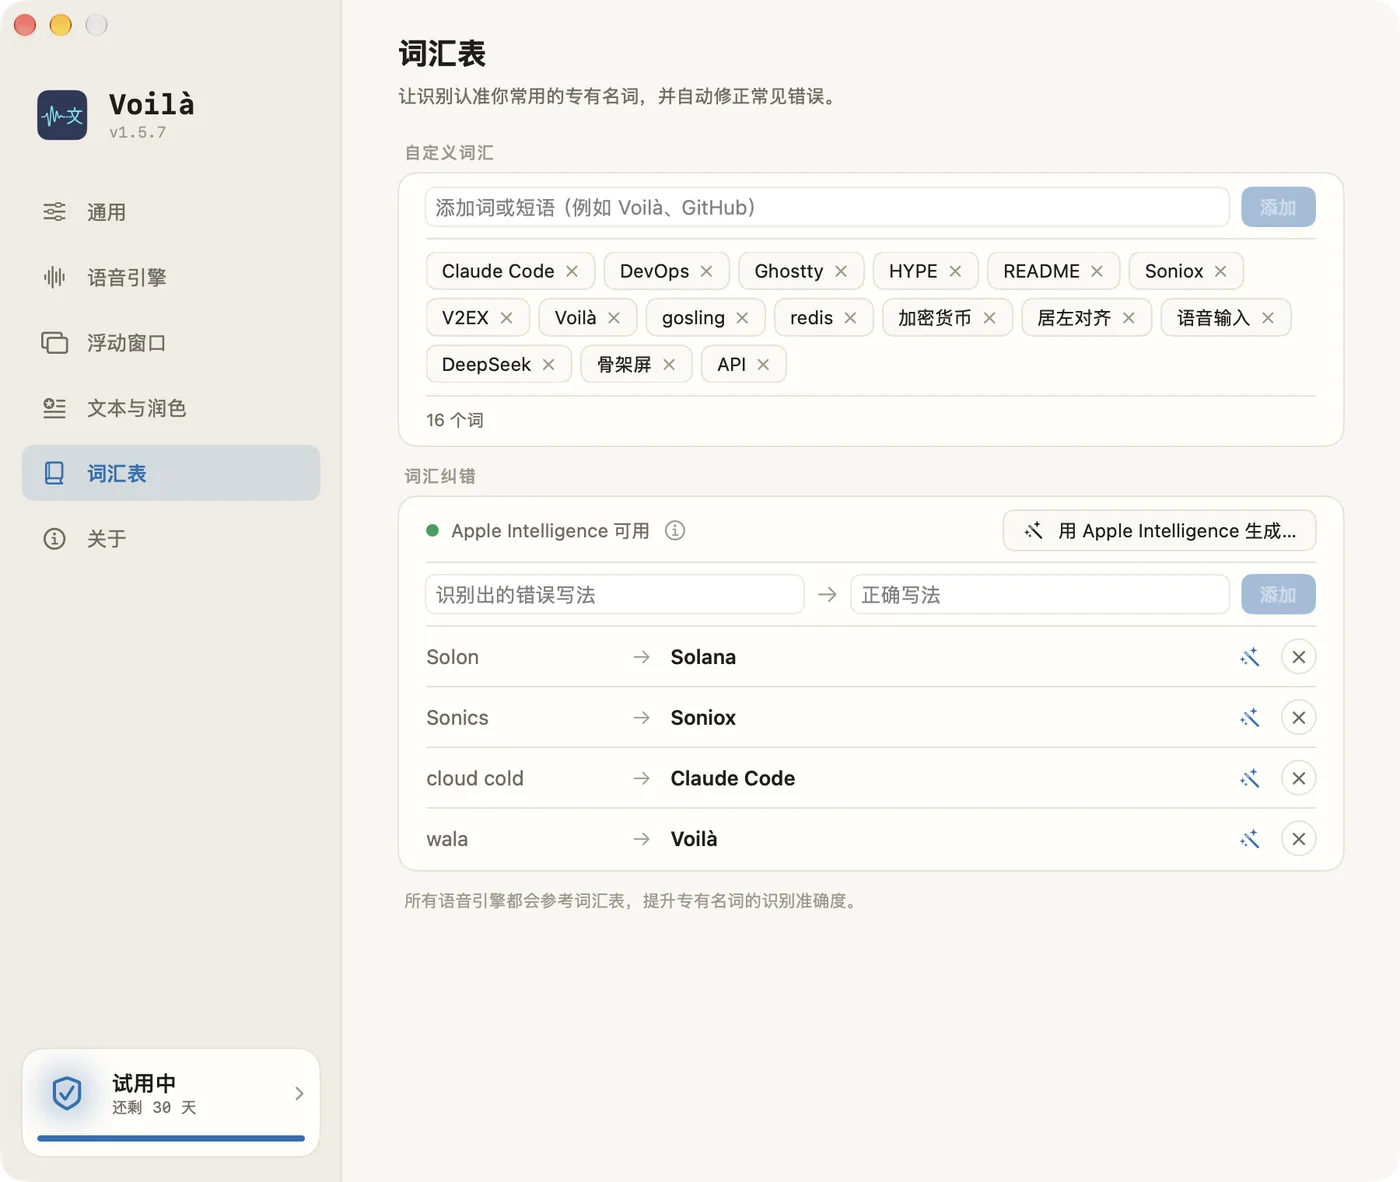
Task: Remove the 居左对齐 vocabulary tag
Action: pyautogui.click(x=1129, y=318)
